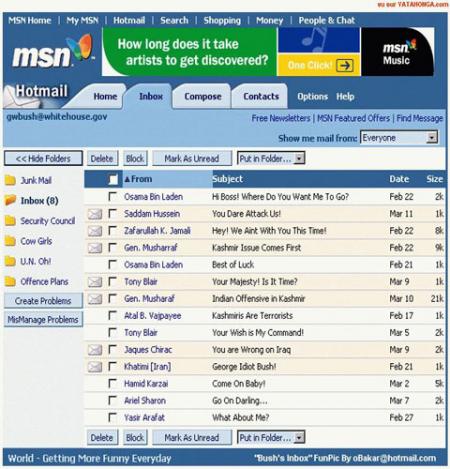The width and height of the screenshot is (450, 469).
Task: Click the sort arrow next to From
Action: point(127,179)
